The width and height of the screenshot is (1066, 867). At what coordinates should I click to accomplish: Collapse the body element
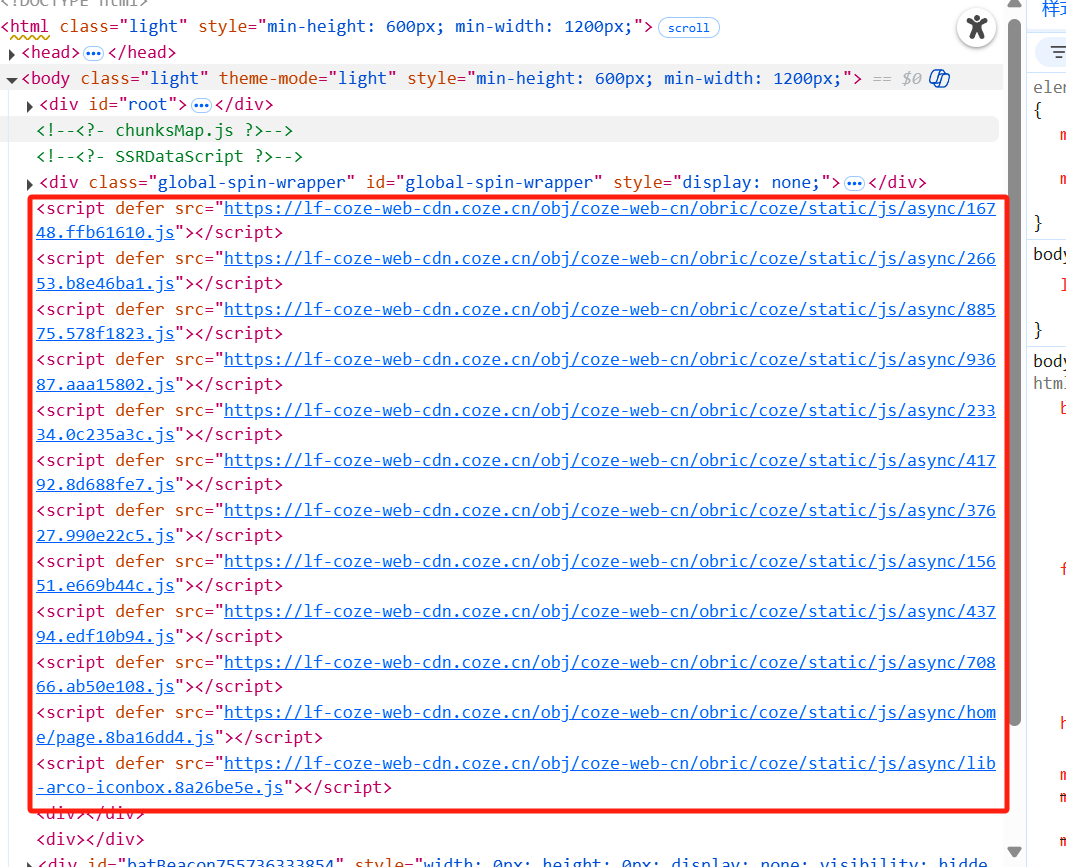point(12,80)
